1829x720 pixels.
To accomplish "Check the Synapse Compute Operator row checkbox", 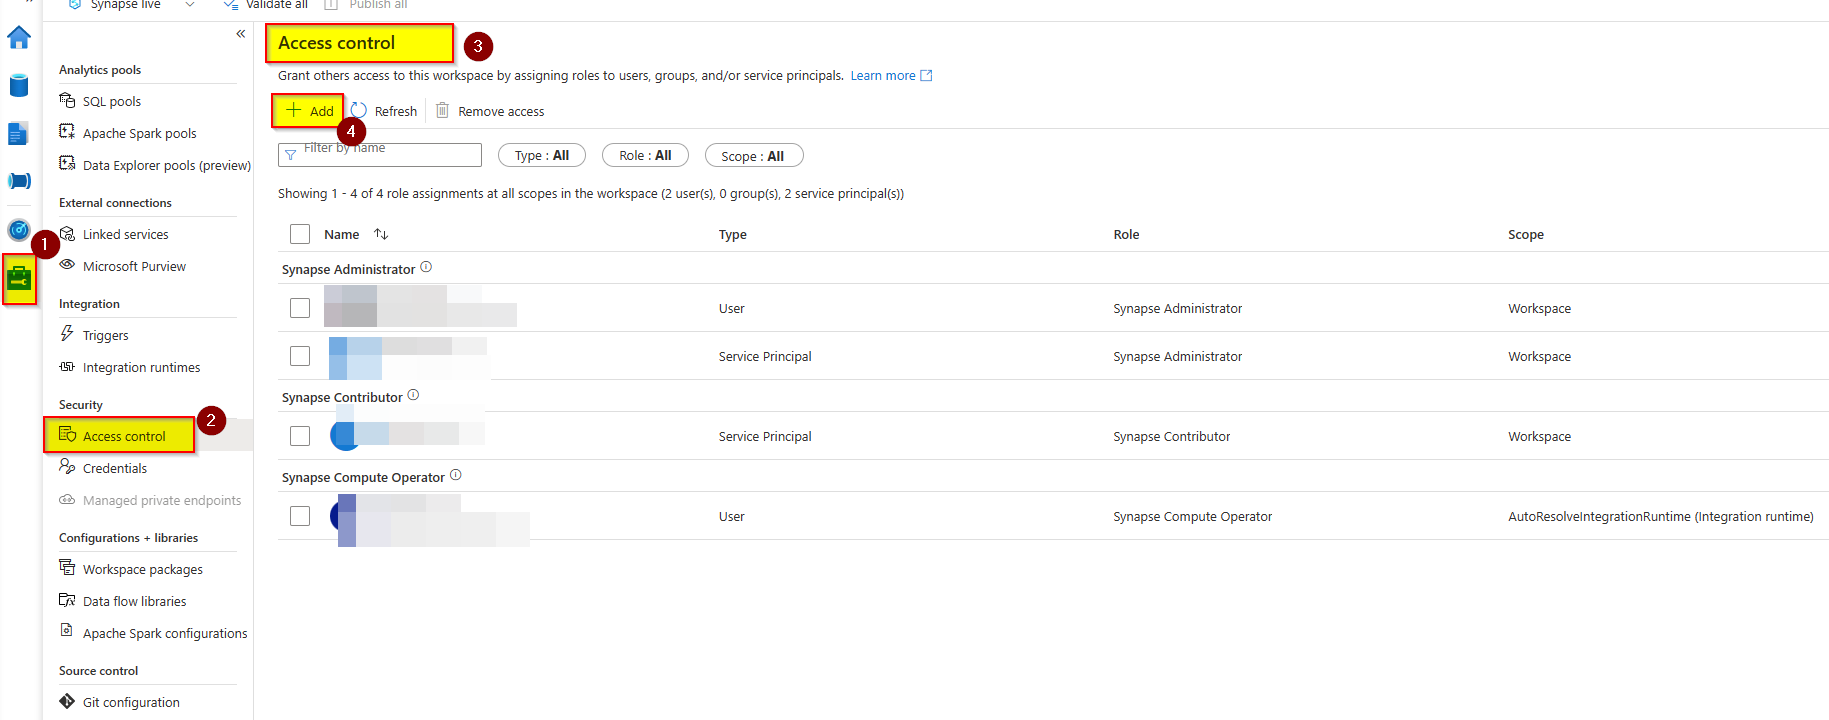I will (x=300, y=516).
